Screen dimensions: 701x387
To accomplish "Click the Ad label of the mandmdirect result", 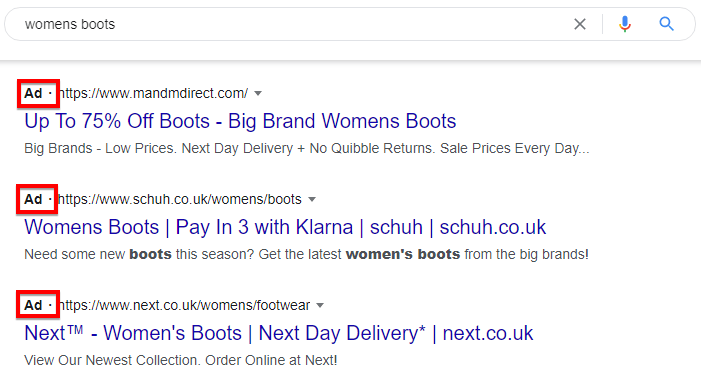I will (33, 93).
